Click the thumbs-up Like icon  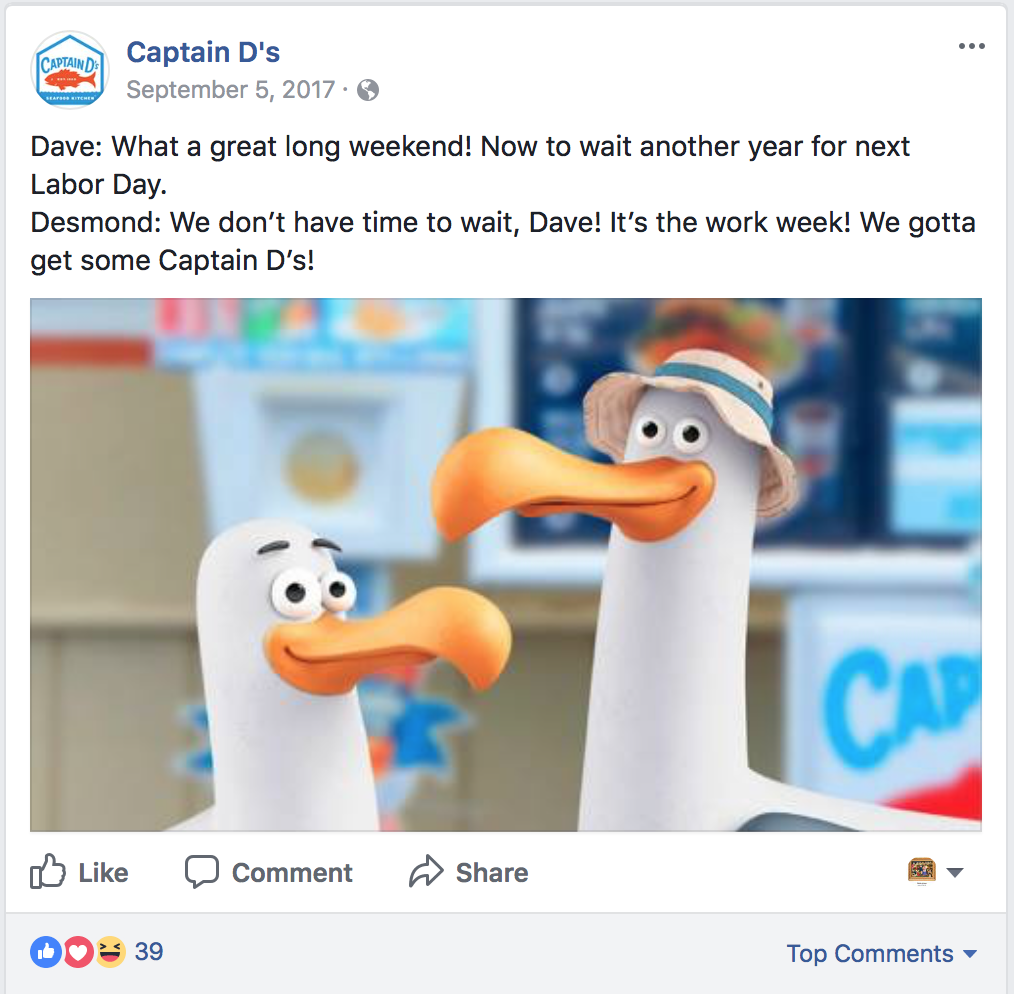click(47, 871)
